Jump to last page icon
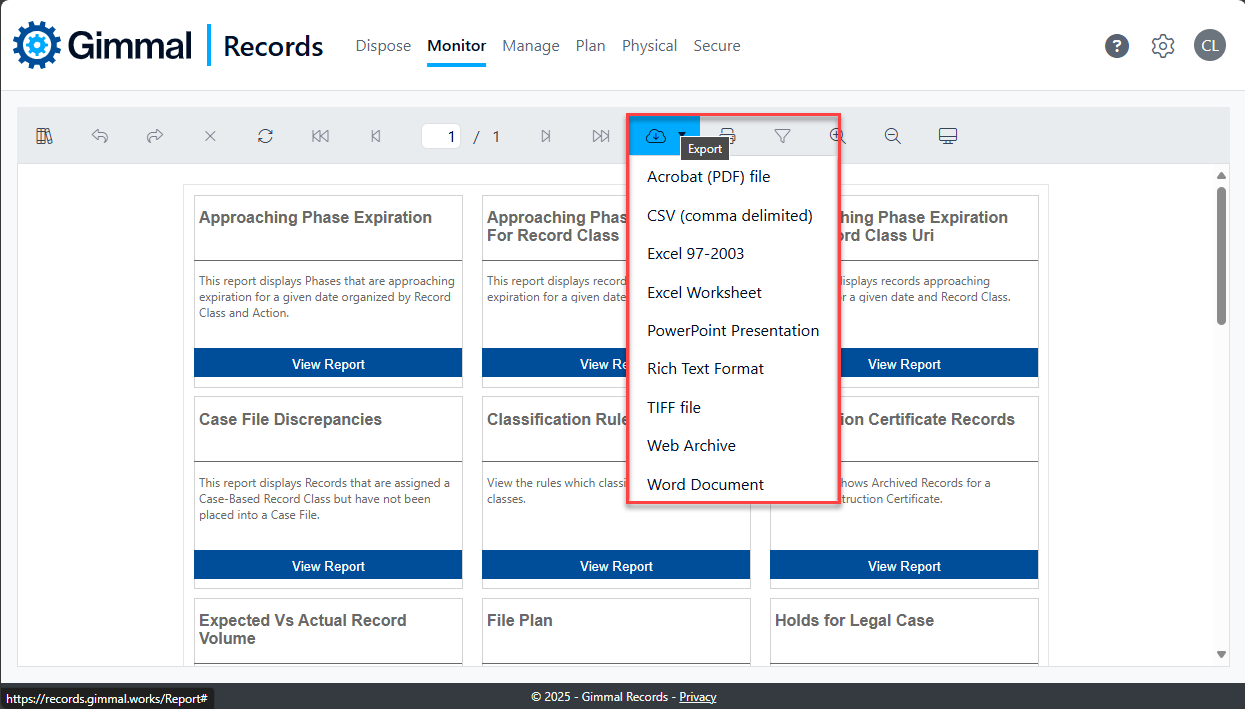The image size is (1245, 709). tap(600, 136)
